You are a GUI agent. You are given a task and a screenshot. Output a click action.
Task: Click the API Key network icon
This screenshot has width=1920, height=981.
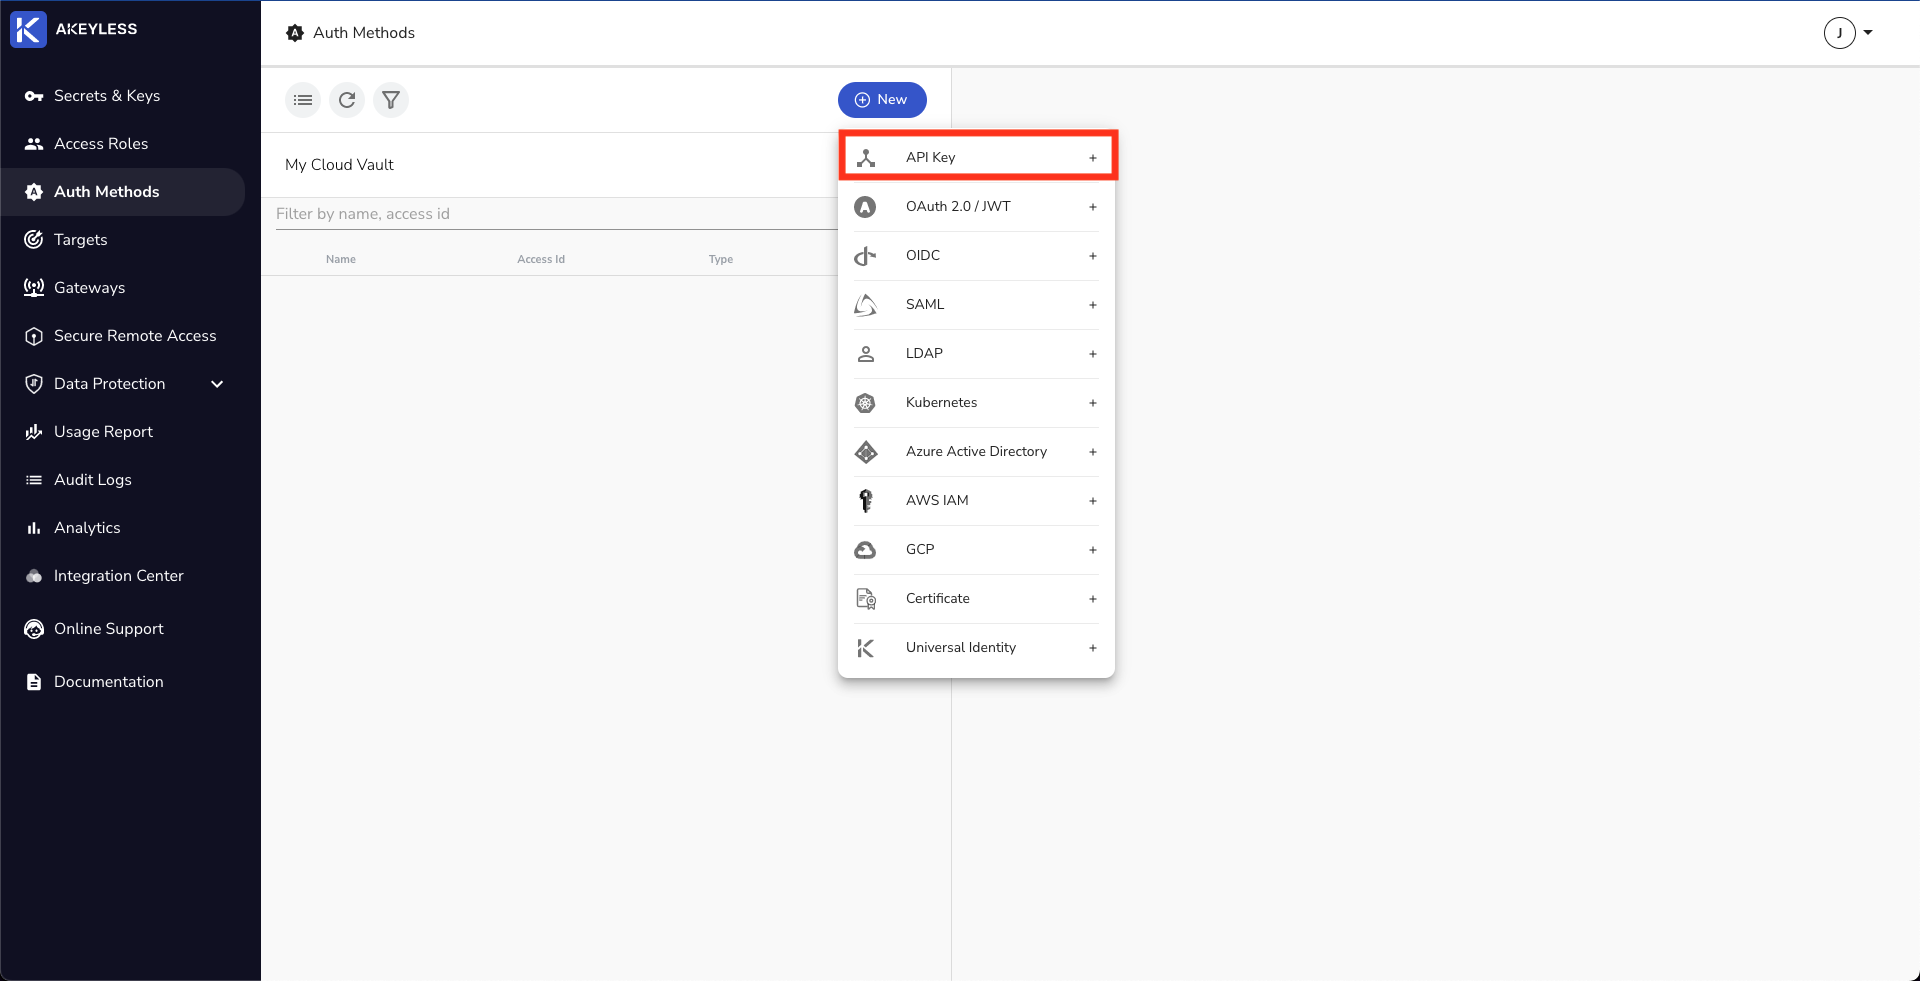[x=866, y=158]
